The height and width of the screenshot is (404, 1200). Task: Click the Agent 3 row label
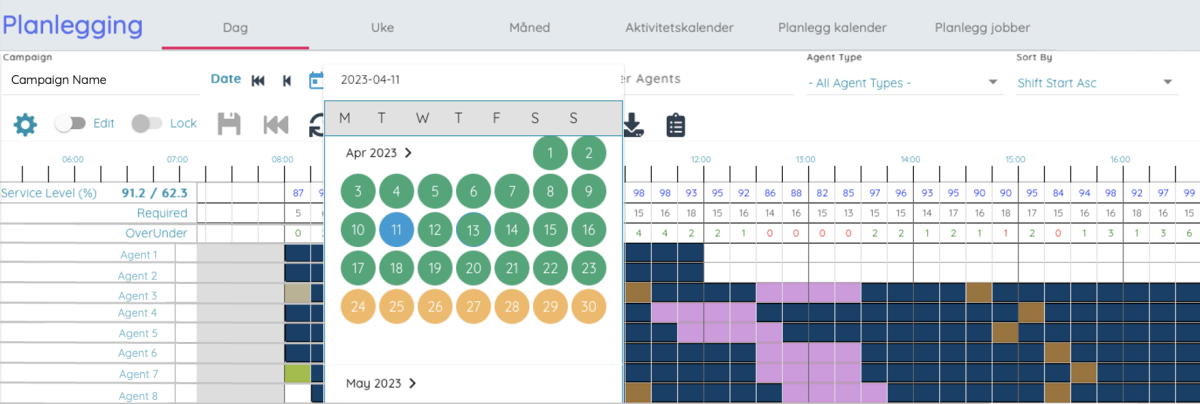pos(138,295)
